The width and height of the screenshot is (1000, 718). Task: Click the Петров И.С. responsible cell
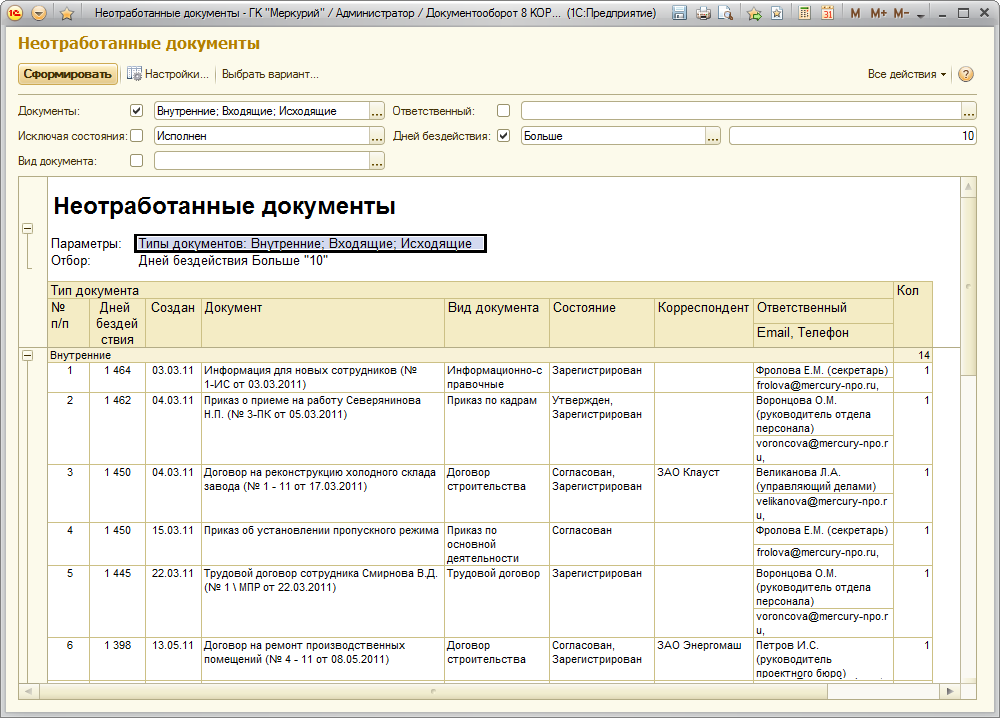click(823, 659)
